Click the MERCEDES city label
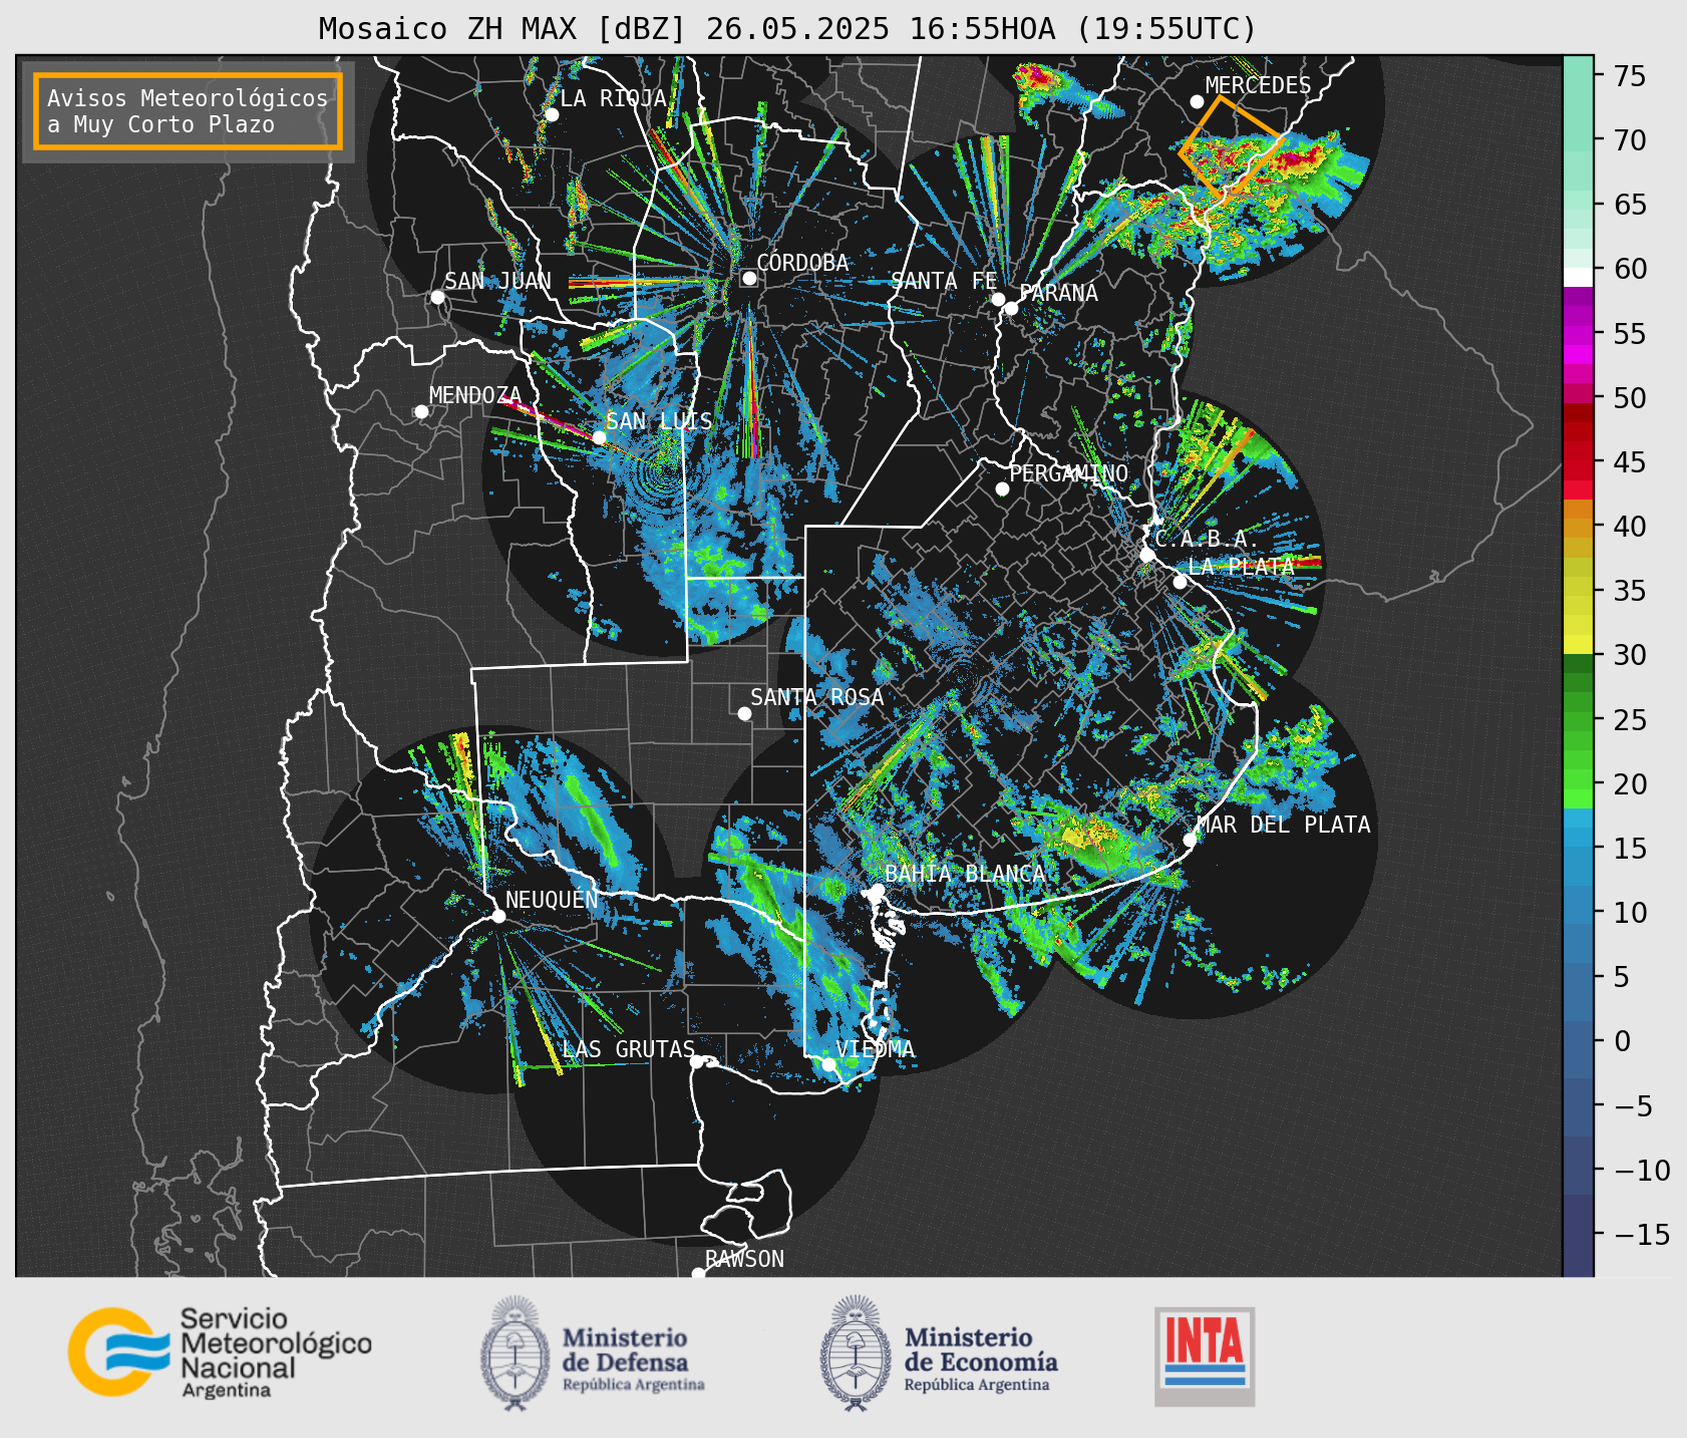Screen dimensions: 1687x1438 1257,85
